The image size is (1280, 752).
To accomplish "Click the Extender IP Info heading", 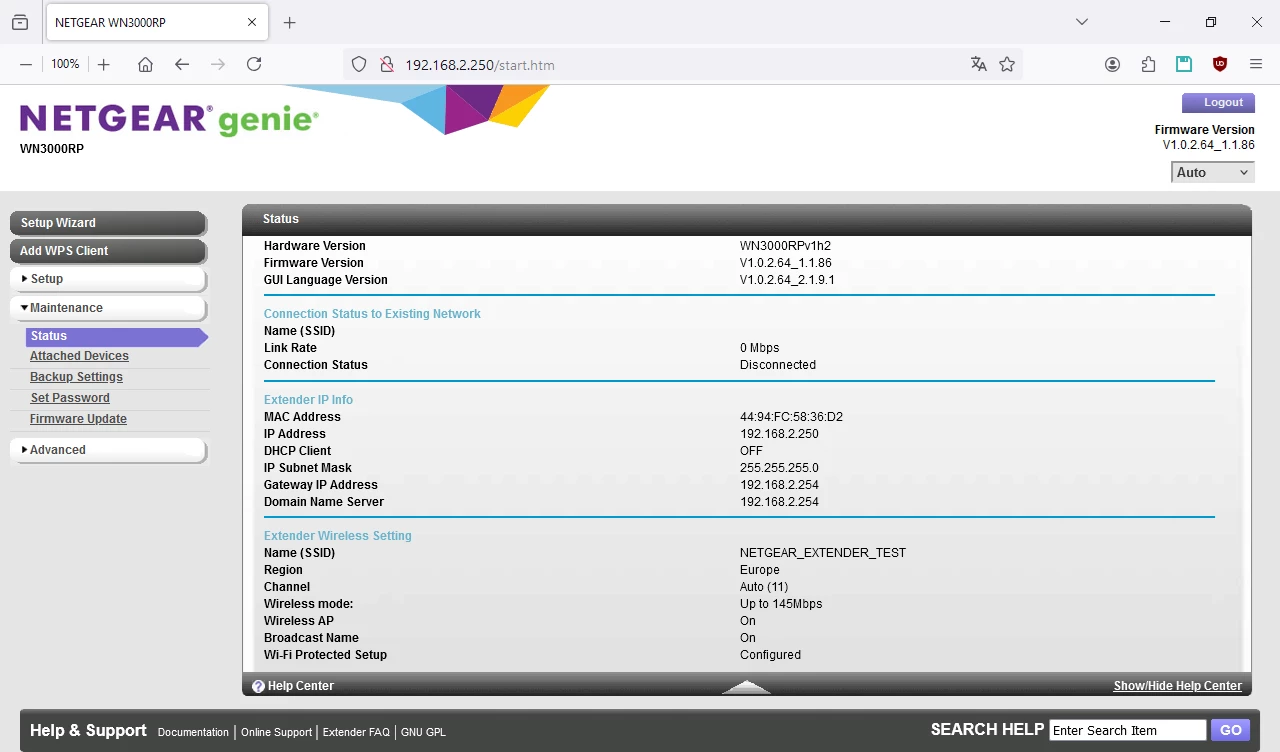I will point(308,400).
